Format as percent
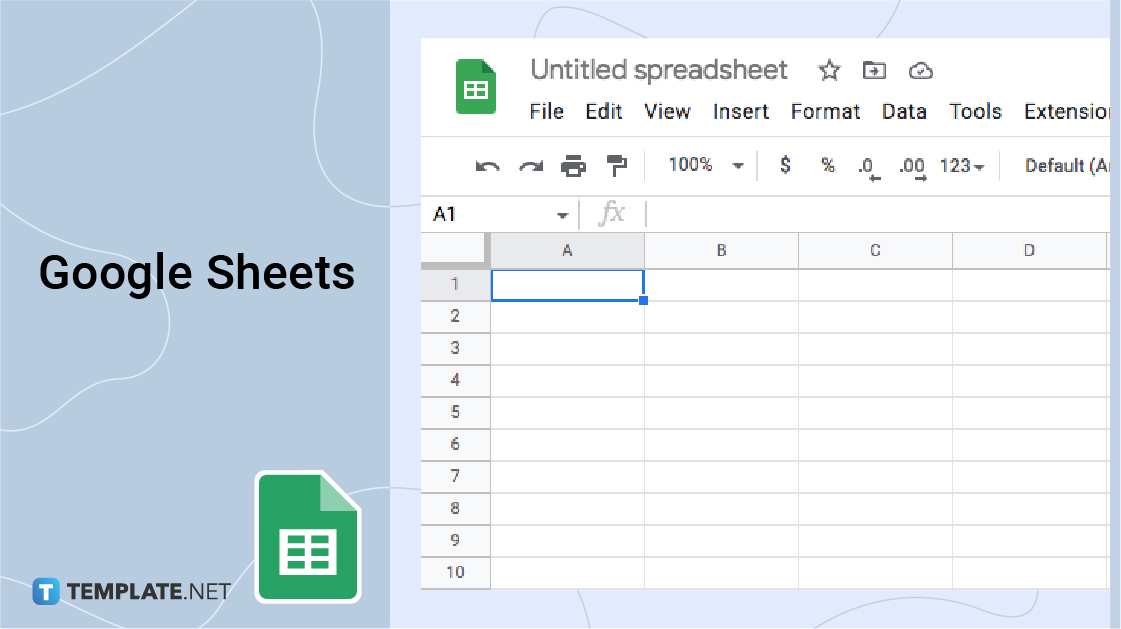The image size is (1121, 629). coord(828,165)
